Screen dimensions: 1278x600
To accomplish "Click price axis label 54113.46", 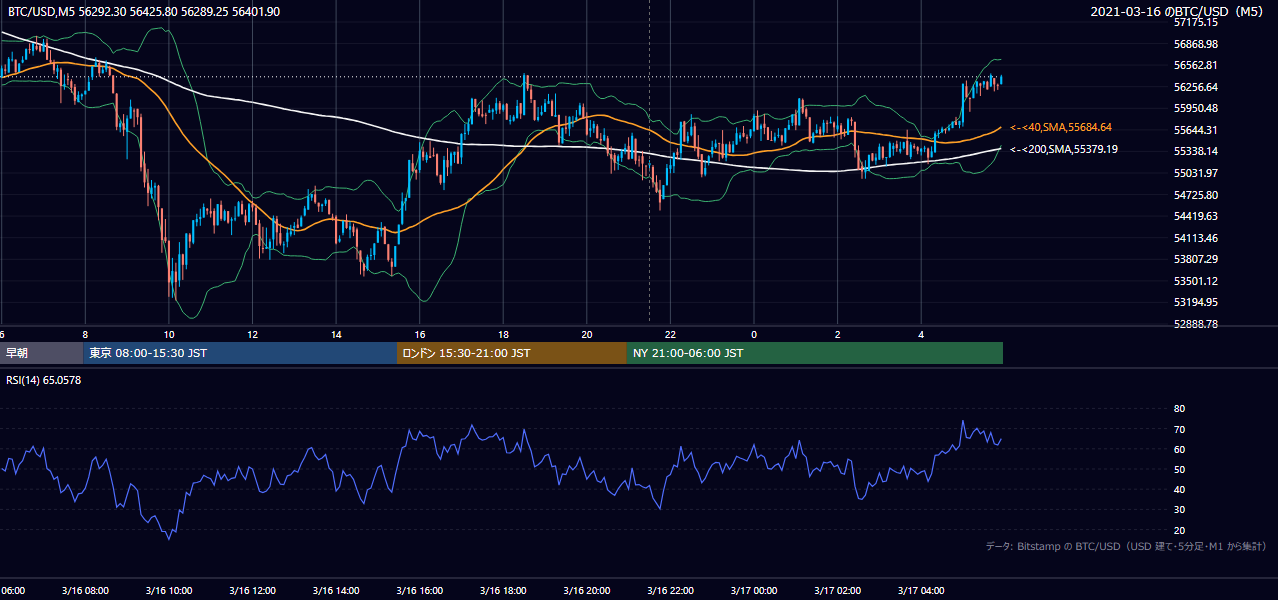I will (1195, 238).
